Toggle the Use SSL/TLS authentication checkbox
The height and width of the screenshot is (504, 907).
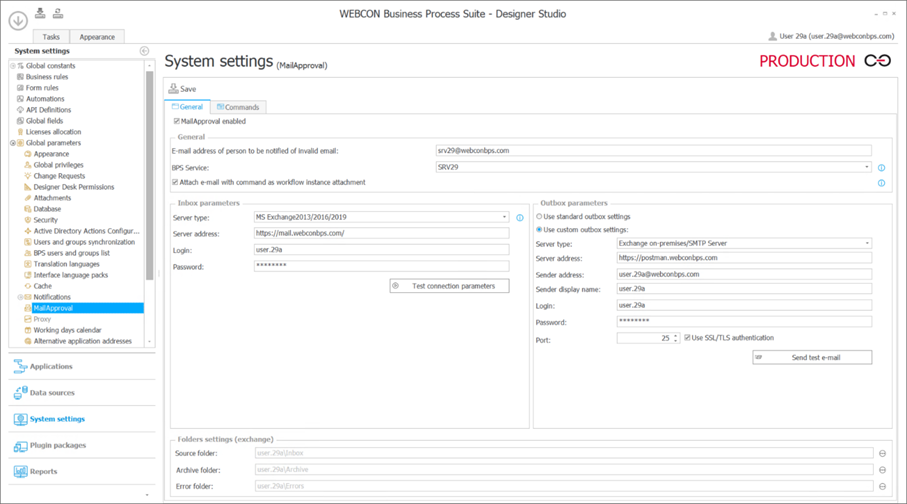coord(687,338)
